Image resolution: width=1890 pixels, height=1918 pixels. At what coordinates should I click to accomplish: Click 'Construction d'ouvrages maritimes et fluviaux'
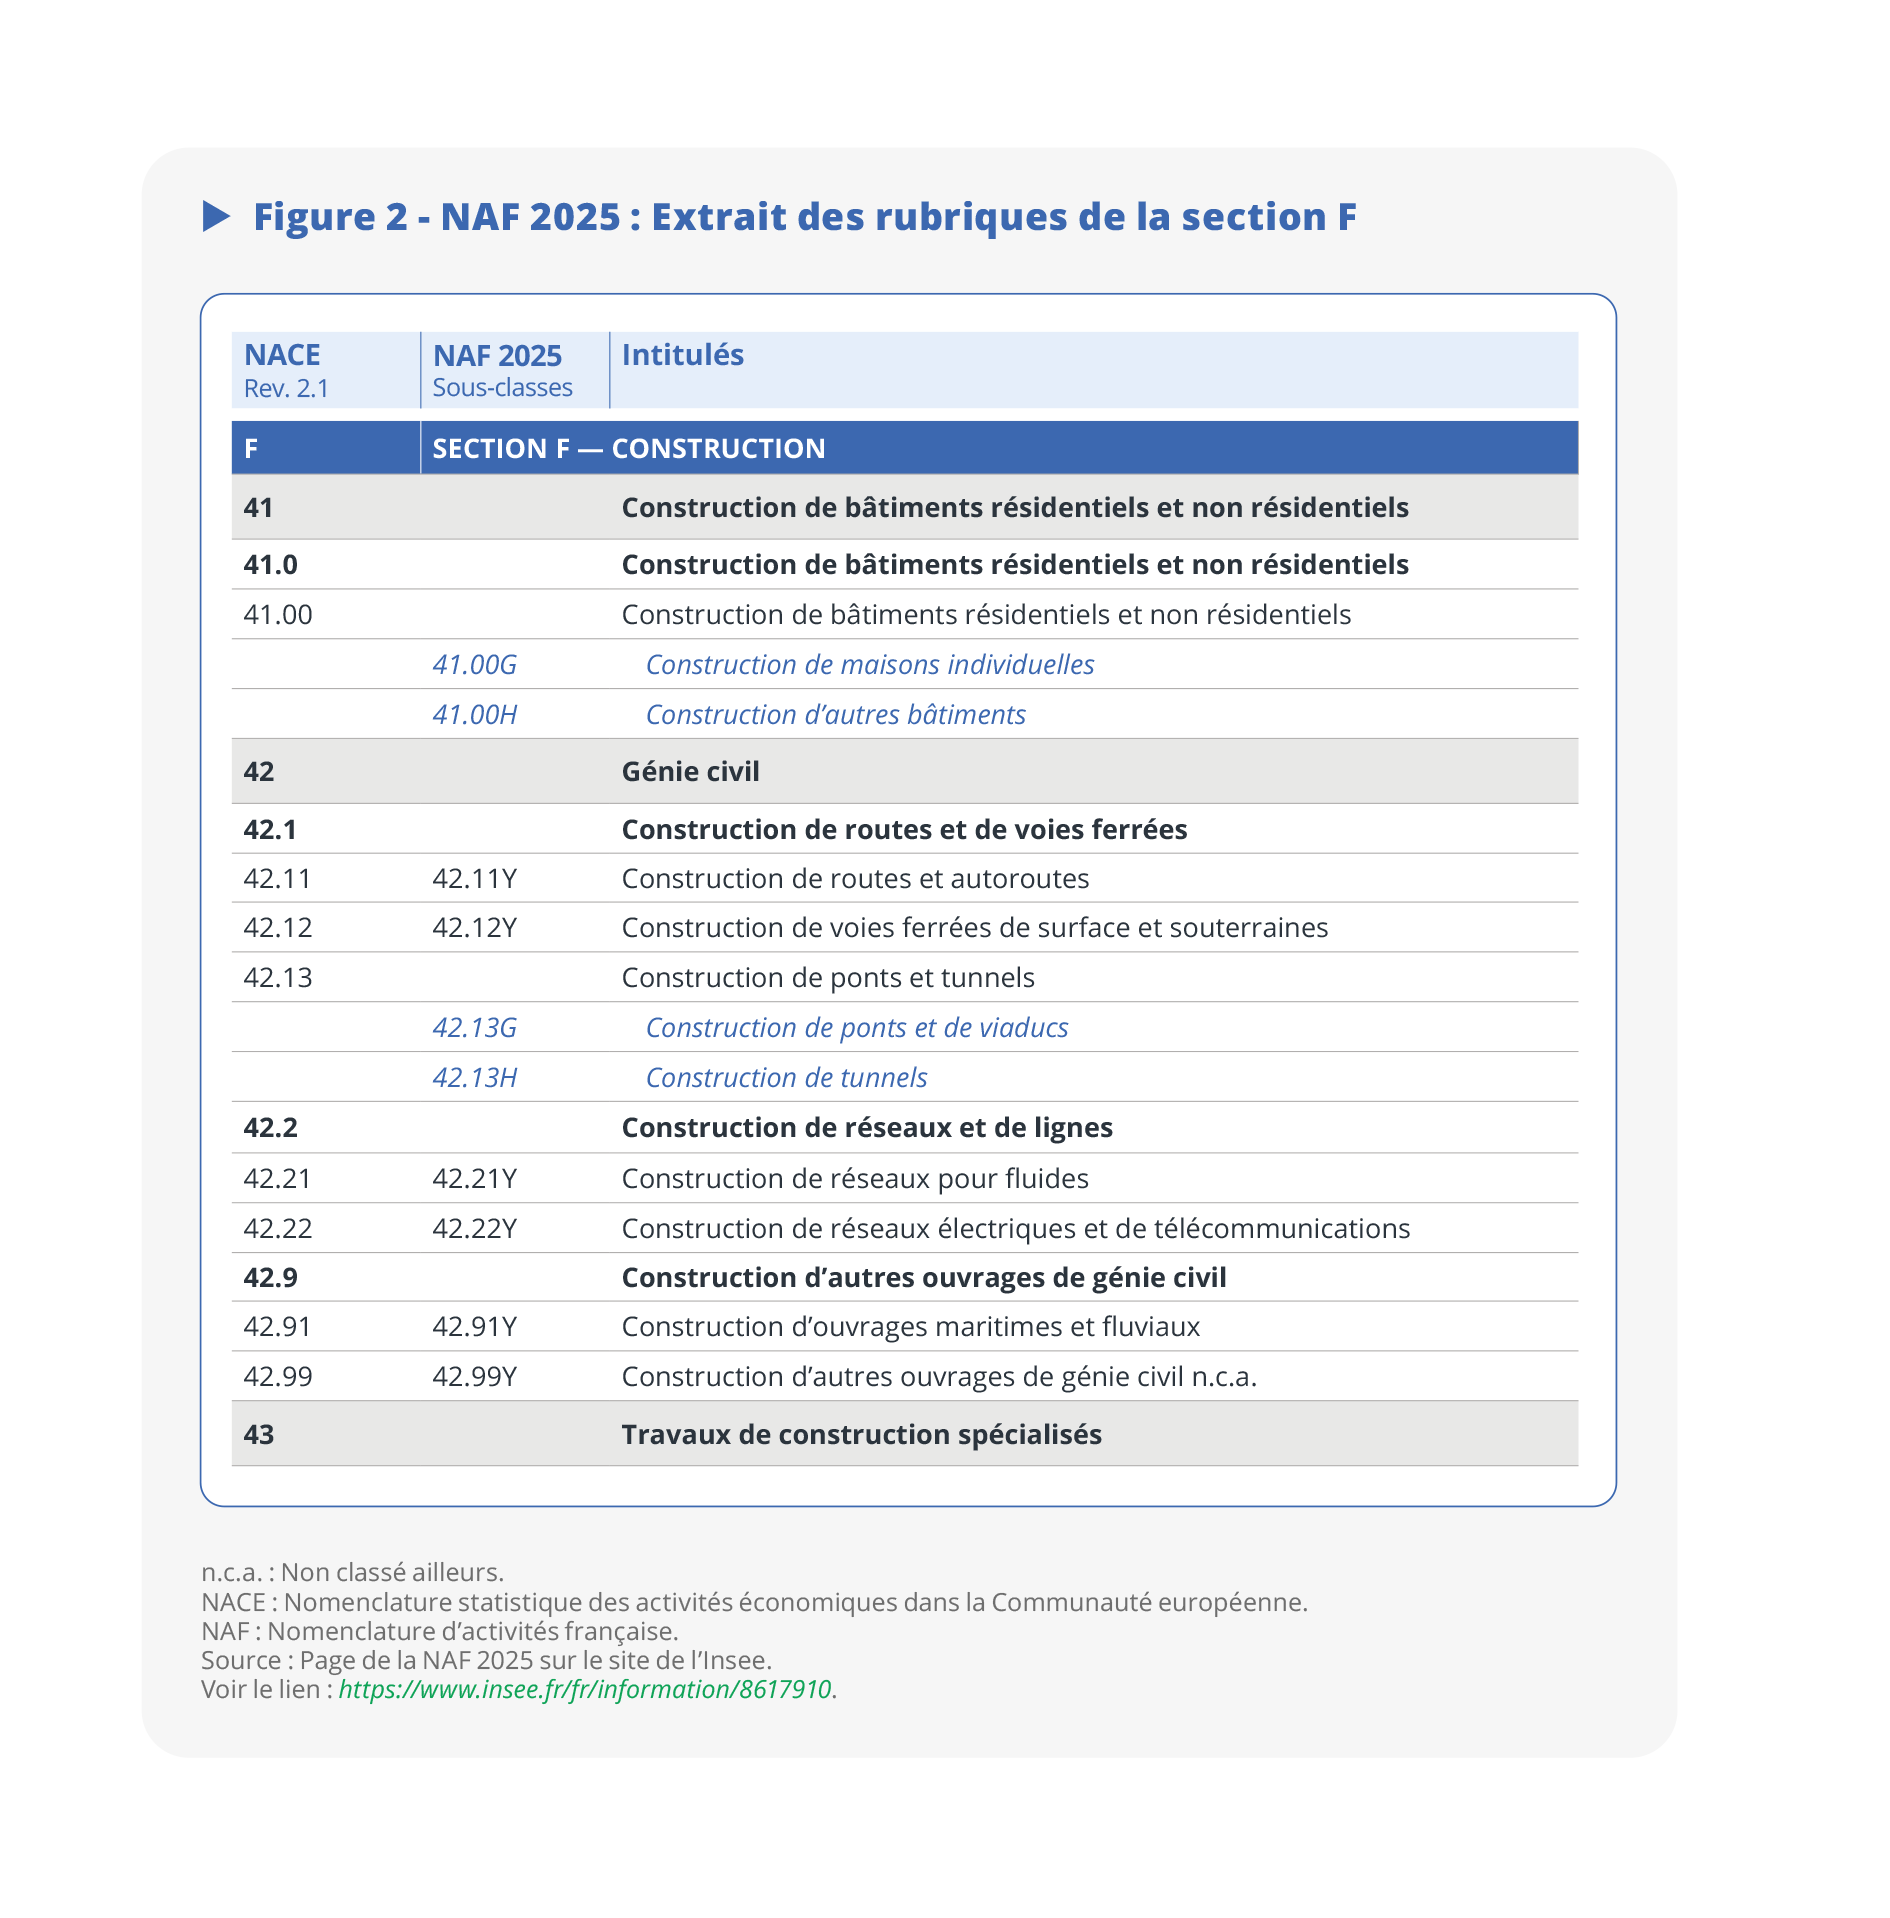coord(911,1326)
